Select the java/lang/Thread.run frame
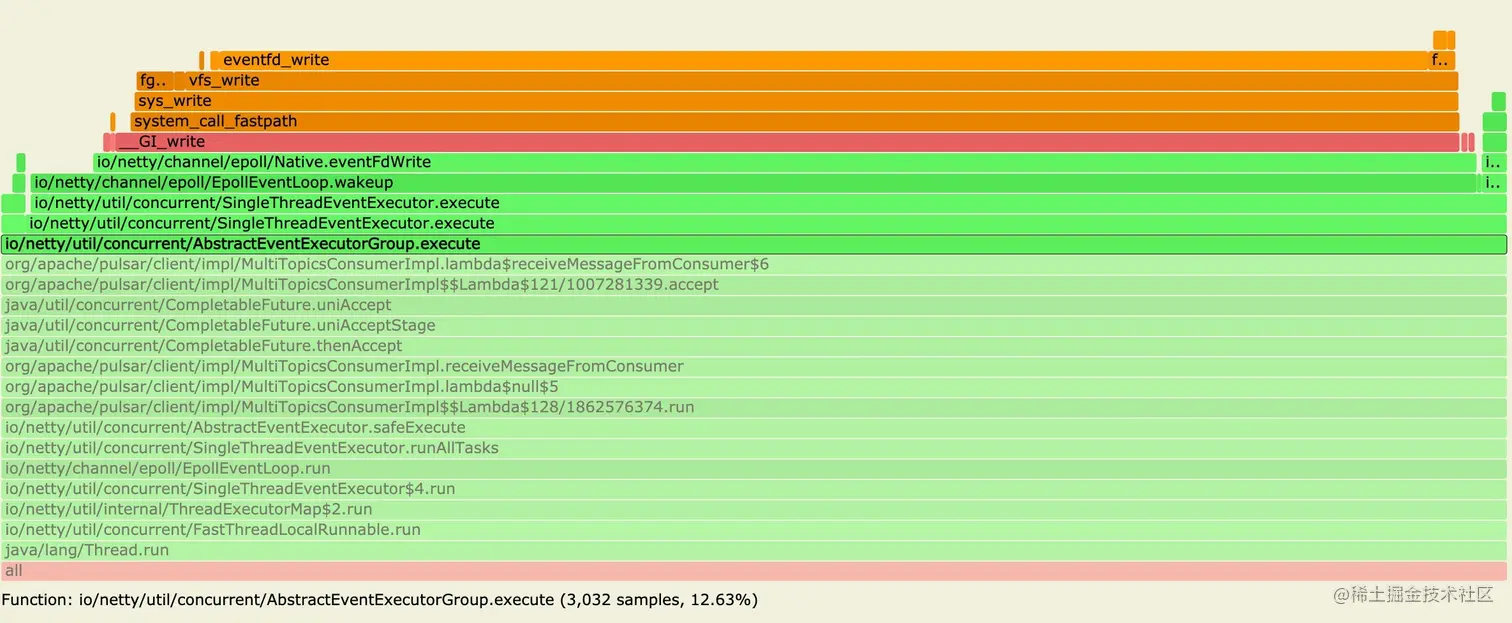This screenshot has width=1512, height=623. pyautogui.click(x=754, y=550)
